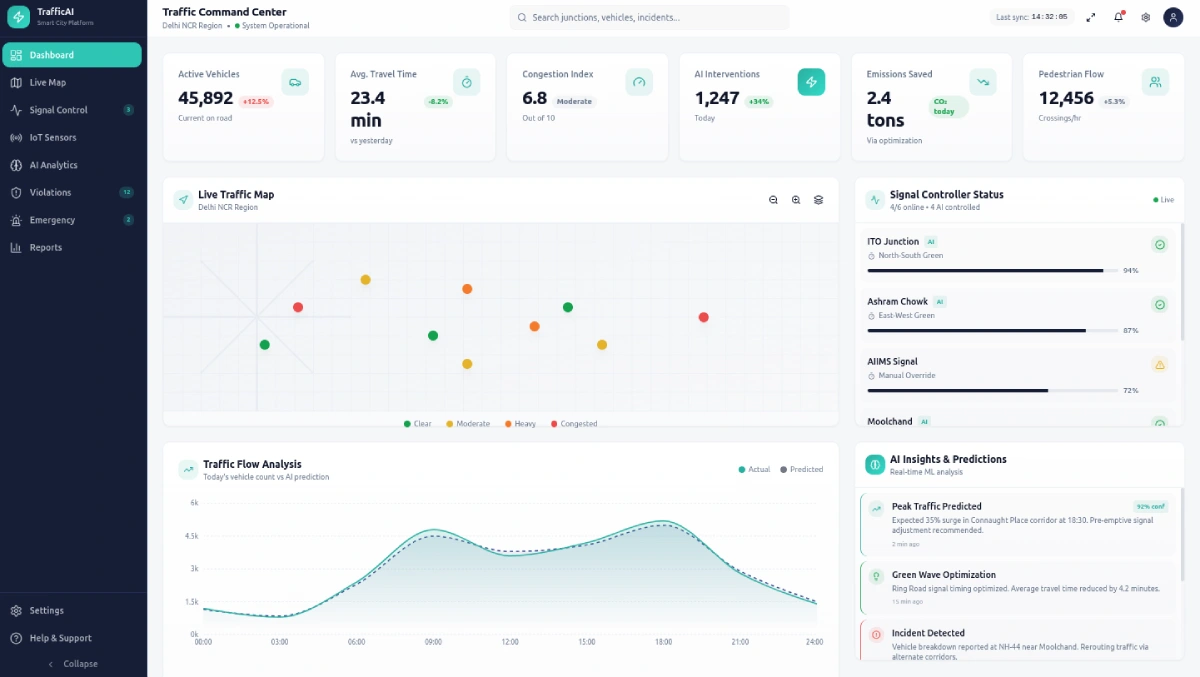Select AI Analytics in sidebar
The image size is (1200, 677).
pos(72,165)
